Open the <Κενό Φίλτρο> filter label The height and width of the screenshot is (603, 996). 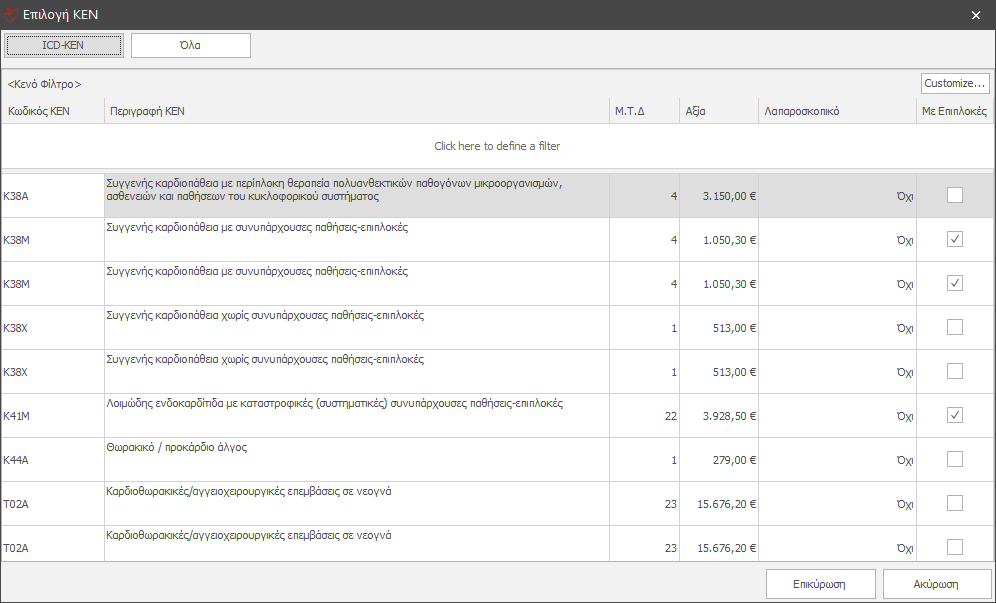tap(45, 84)
